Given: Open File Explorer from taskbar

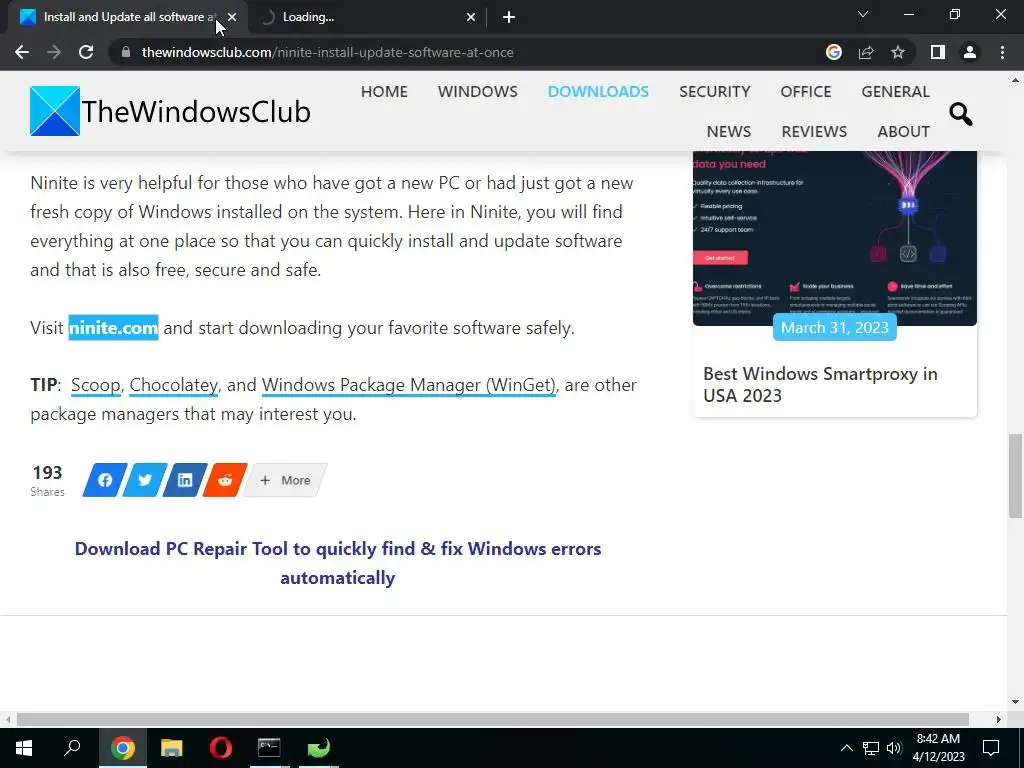Looking at the screenshot, I should pyautogui.click(x=172, y=748).
